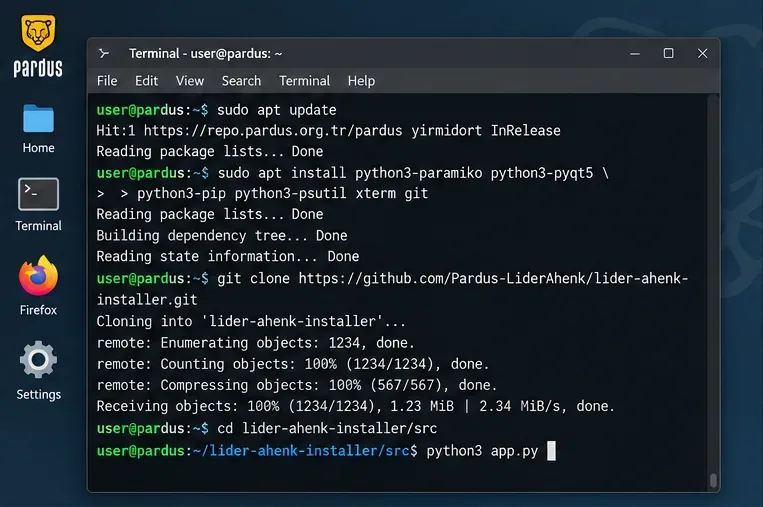Click 'Reading state information... Done' line
This screenshot has width=763, height=507.
coord(228,256)
